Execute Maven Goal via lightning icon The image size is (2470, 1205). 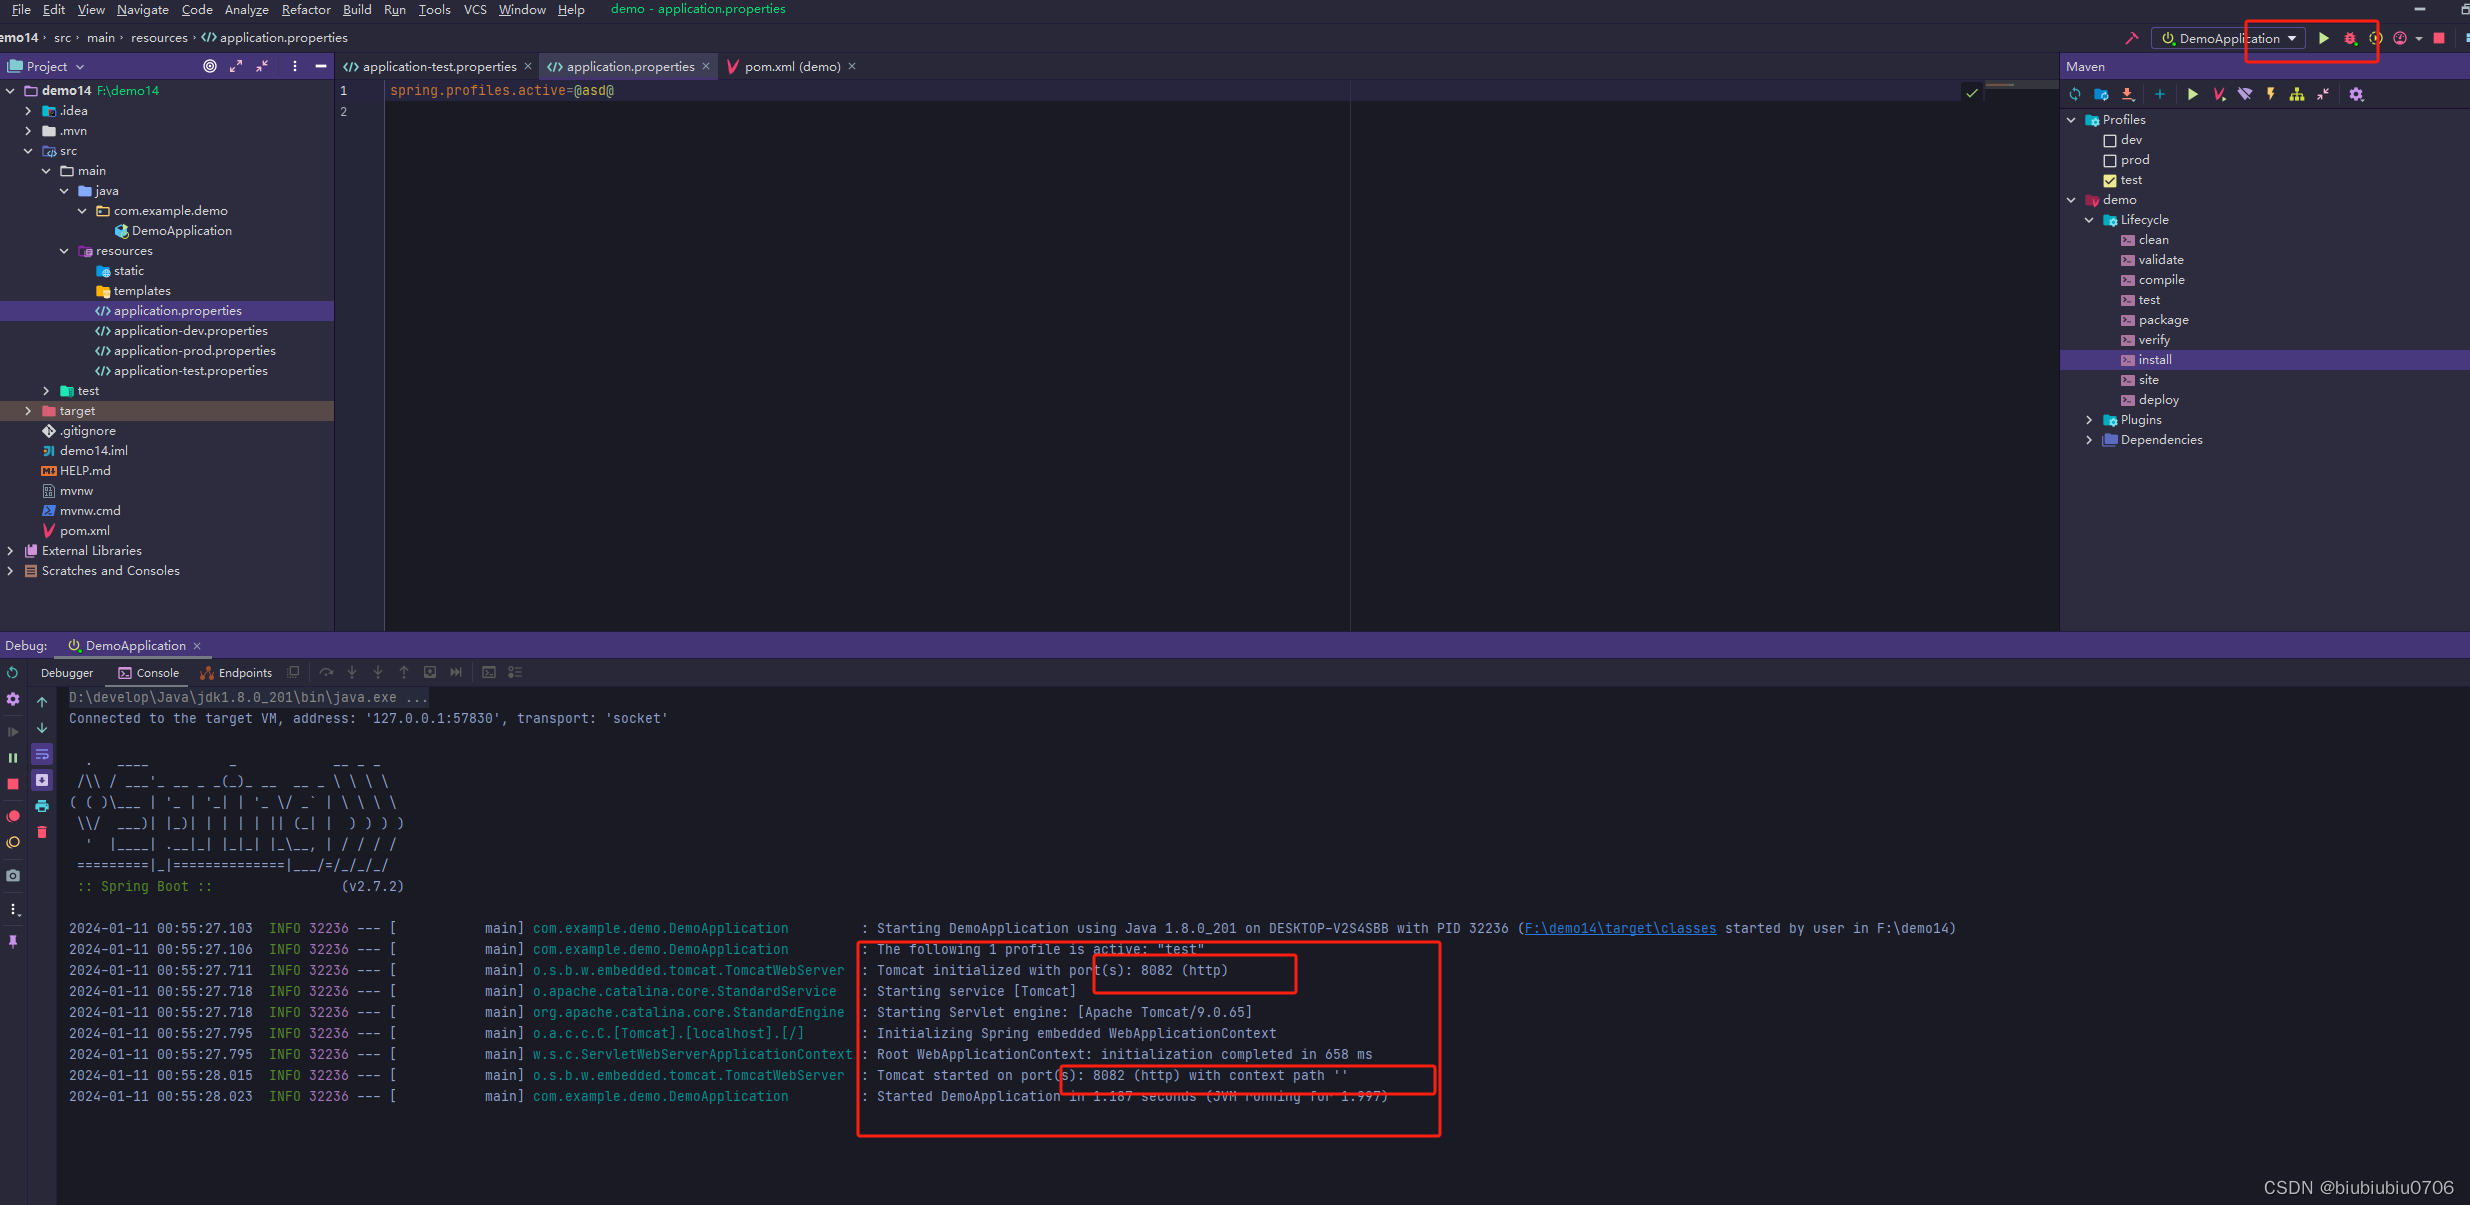(x=2271, y=94)
